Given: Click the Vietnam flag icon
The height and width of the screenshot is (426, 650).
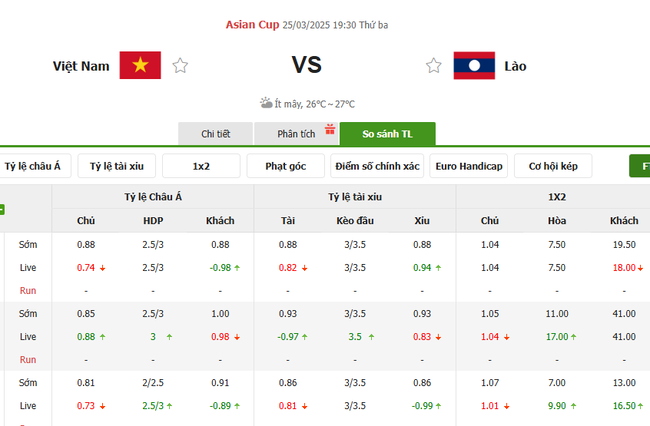Looking at the screenshot, I should pos(140,66).
